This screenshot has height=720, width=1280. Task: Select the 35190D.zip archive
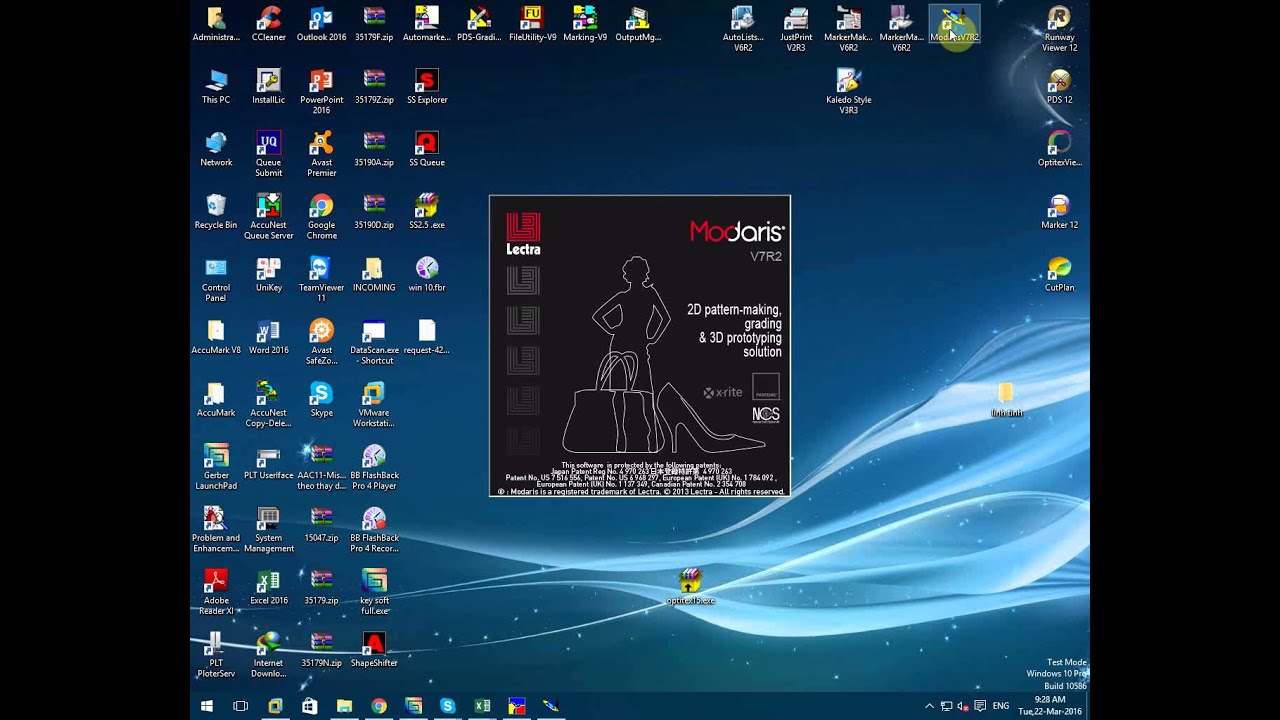374,212
